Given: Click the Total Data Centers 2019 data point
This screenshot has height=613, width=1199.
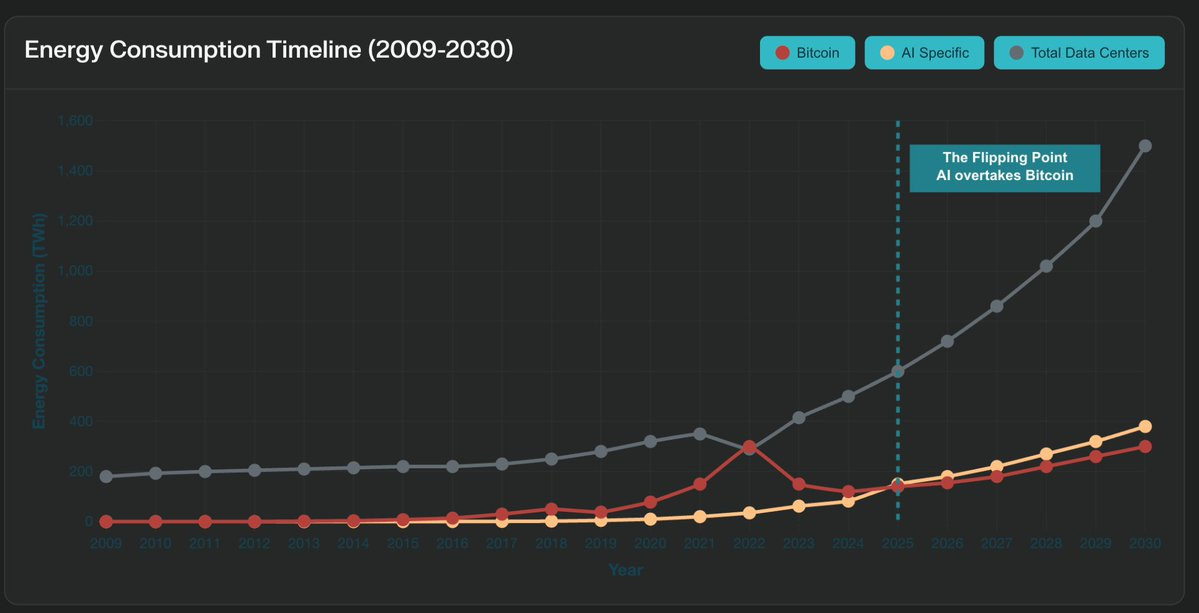Looking at the screenshot, I should pos(600,451).
